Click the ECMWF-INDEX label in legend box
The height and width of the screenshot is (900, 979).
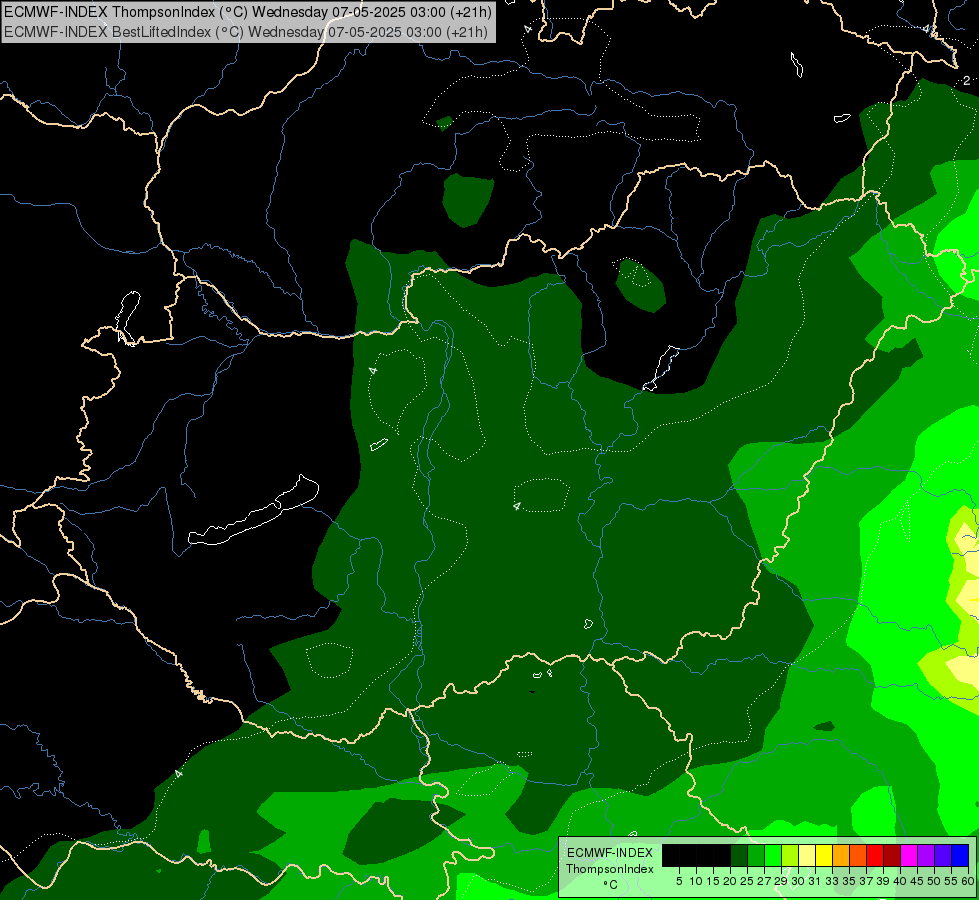point(610,853)
